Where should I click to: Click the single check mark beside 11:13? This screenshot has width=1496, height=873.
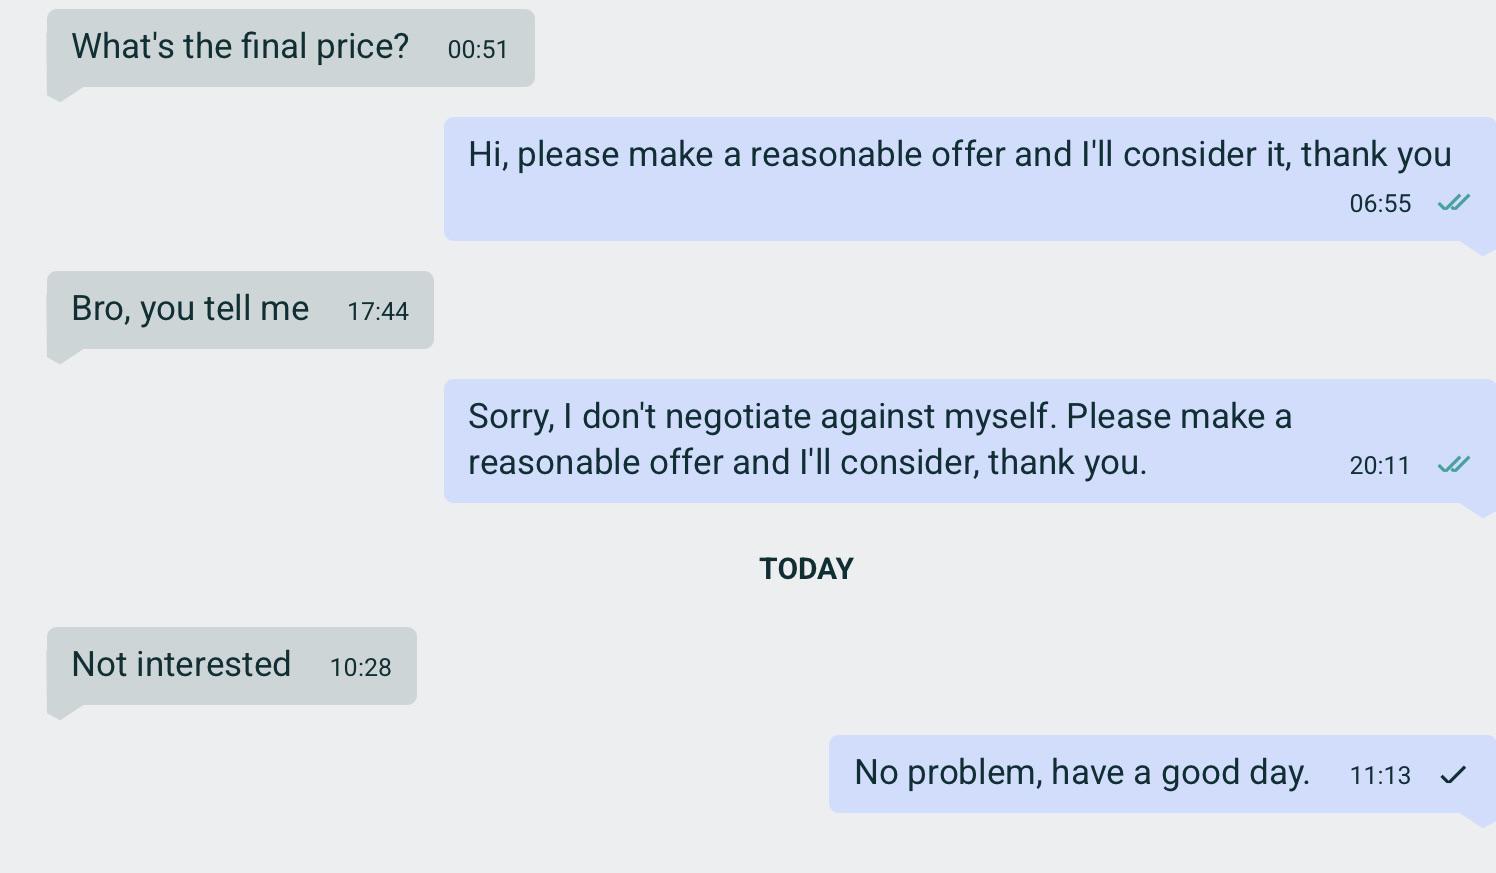[1453, 775]
